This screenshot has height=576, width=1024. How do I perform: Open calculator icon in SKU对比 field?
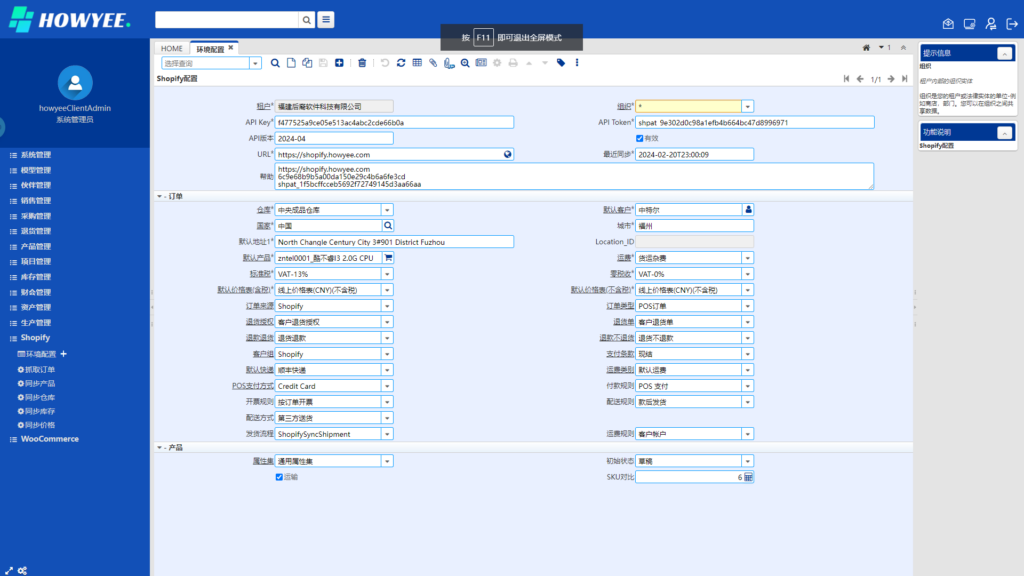[x=748, y=477]
